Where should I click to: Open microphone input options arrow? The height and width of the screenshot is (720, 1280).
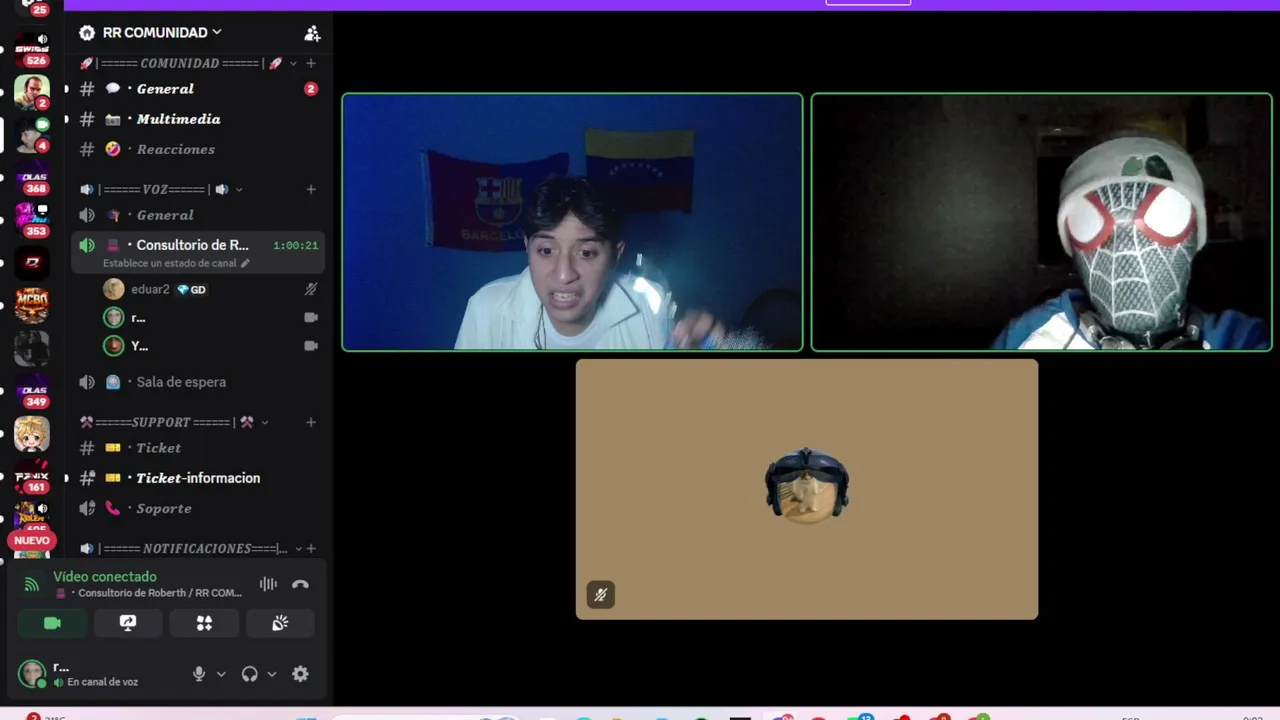point(221,674)
